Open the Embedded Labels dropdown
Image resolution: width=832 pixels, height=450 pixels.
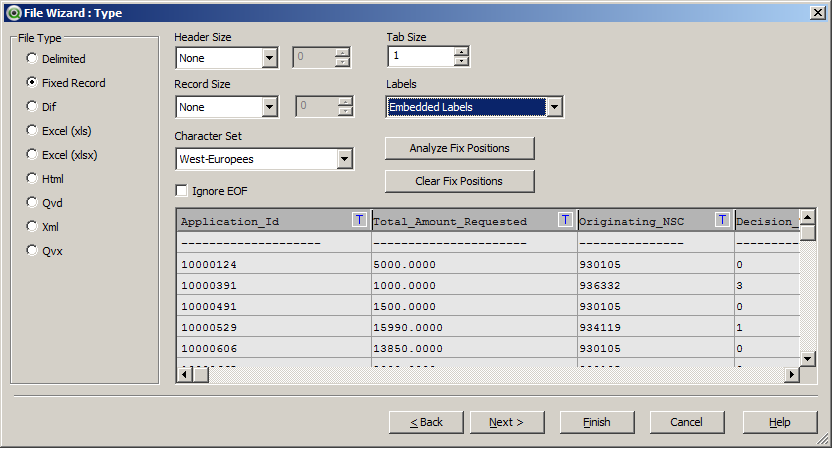click(x=554, y=107)
